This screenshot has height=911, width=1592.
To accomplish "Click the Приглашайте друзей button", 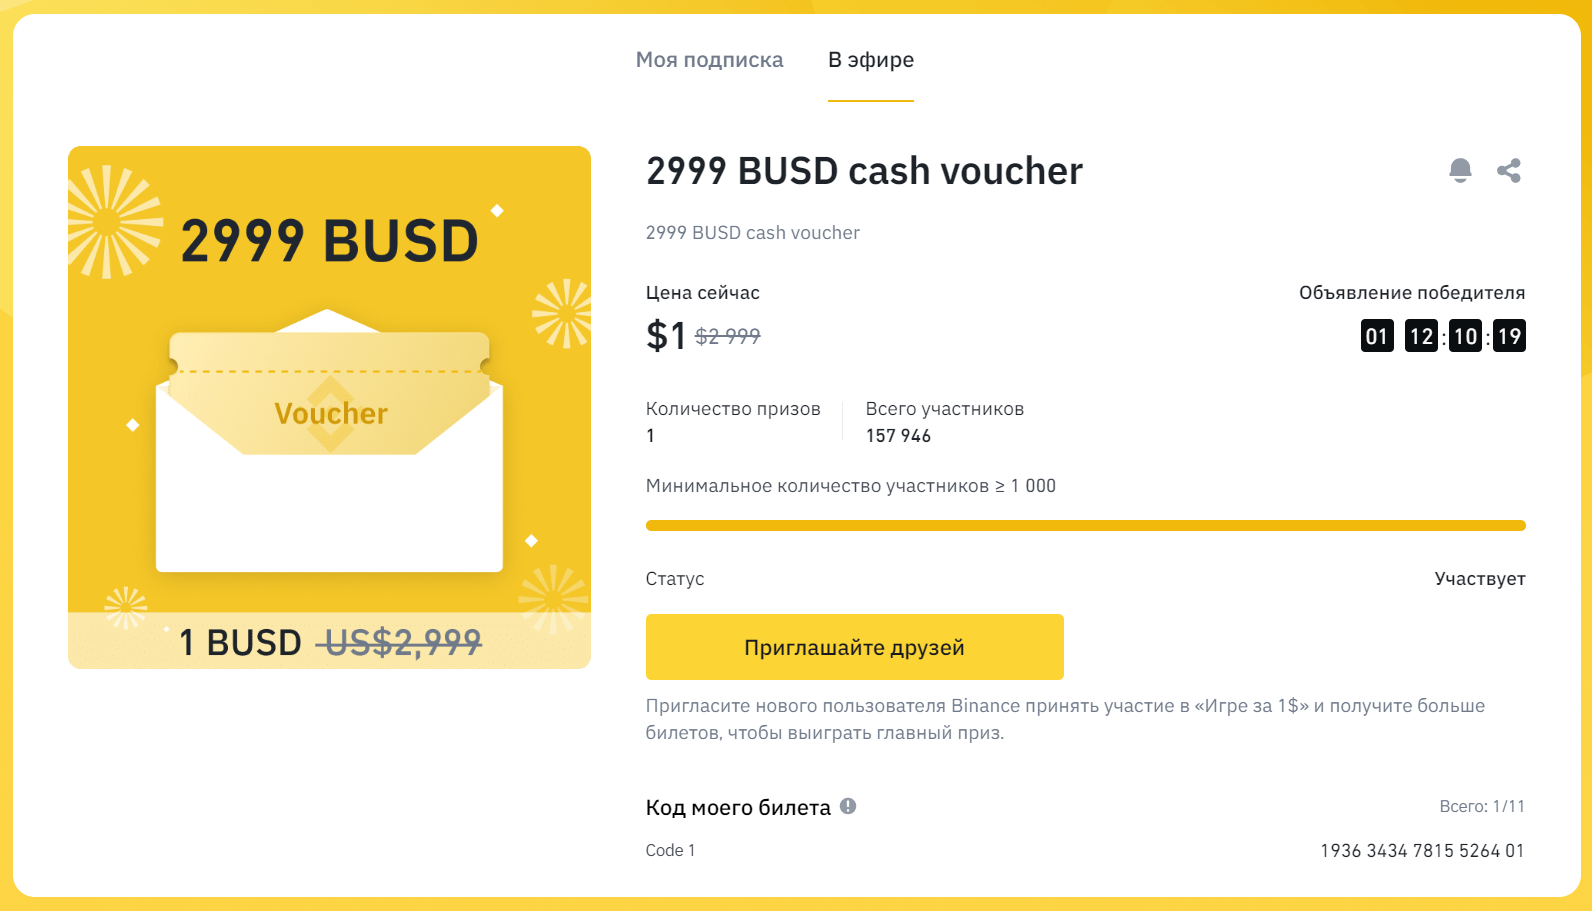I will tap(855, 647).
